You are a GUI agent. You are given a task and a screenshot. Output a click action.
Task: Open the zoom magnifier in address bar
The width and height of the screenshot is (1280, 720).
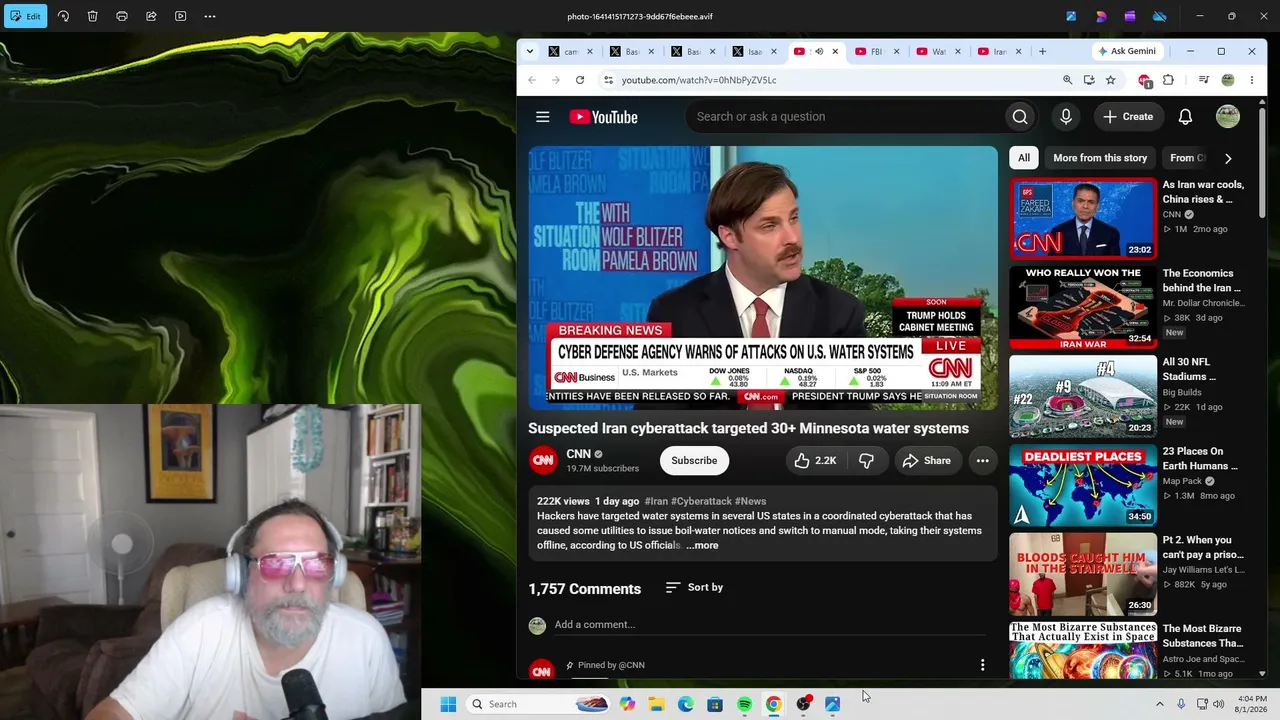tap(1067, 80)
